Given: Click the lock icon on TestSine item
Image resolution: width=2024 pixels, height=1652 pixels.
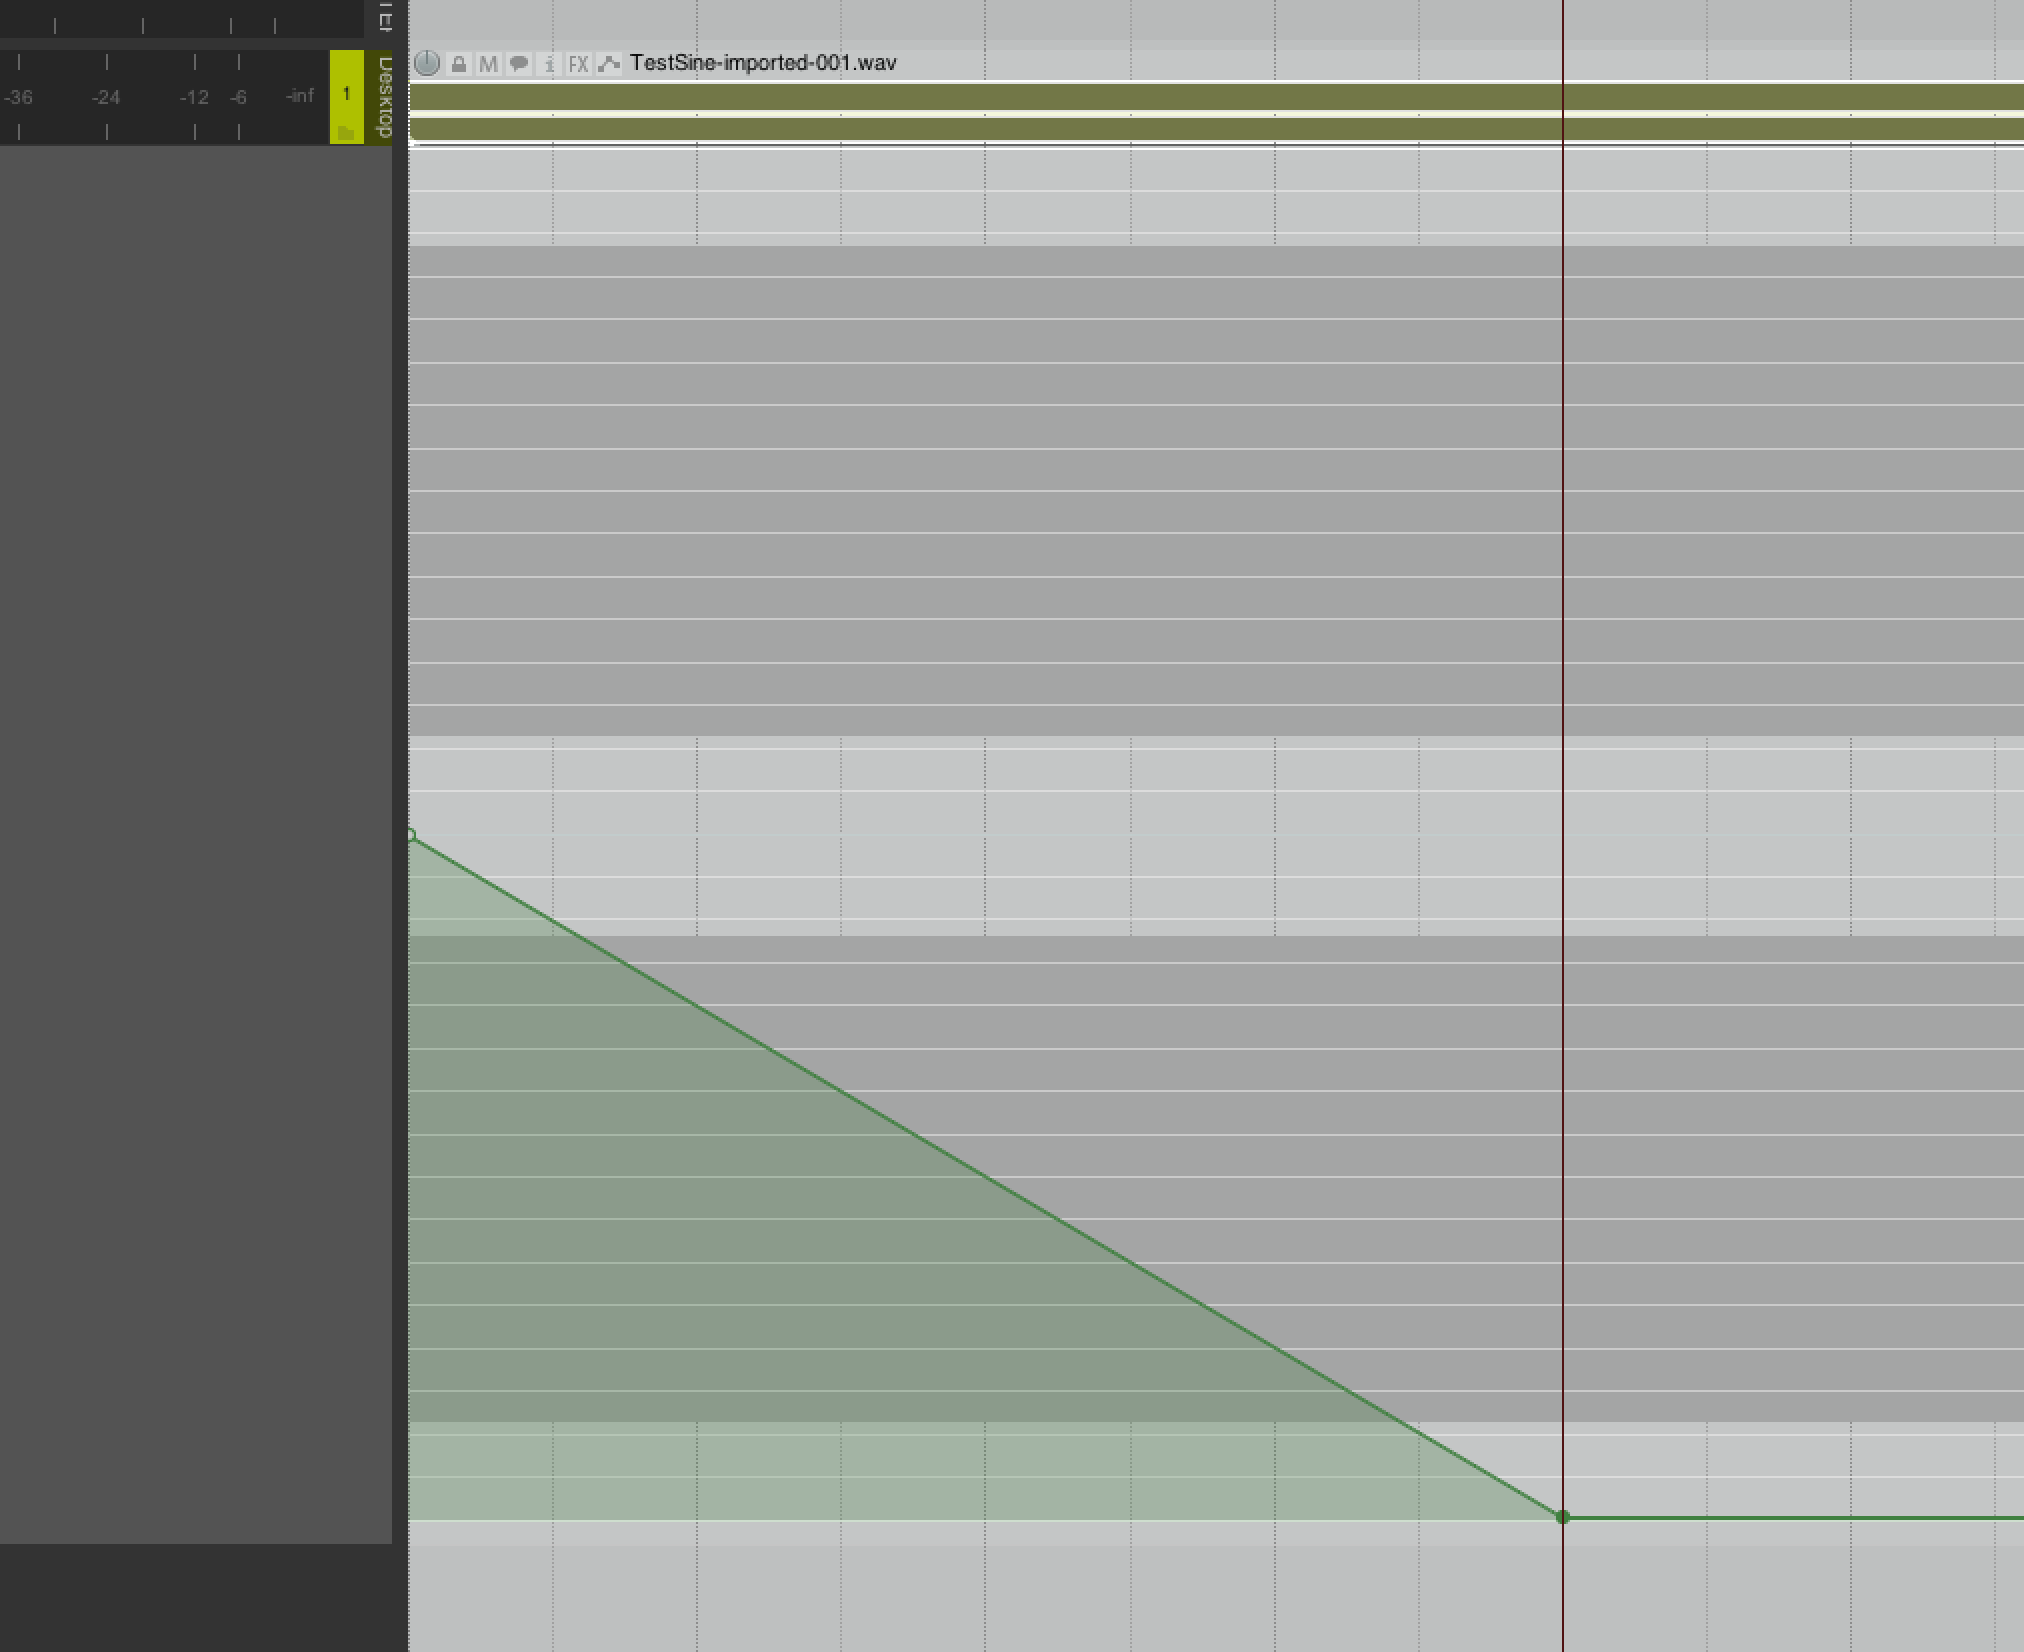Looking at the screenshot, I should tap(458, 63).
